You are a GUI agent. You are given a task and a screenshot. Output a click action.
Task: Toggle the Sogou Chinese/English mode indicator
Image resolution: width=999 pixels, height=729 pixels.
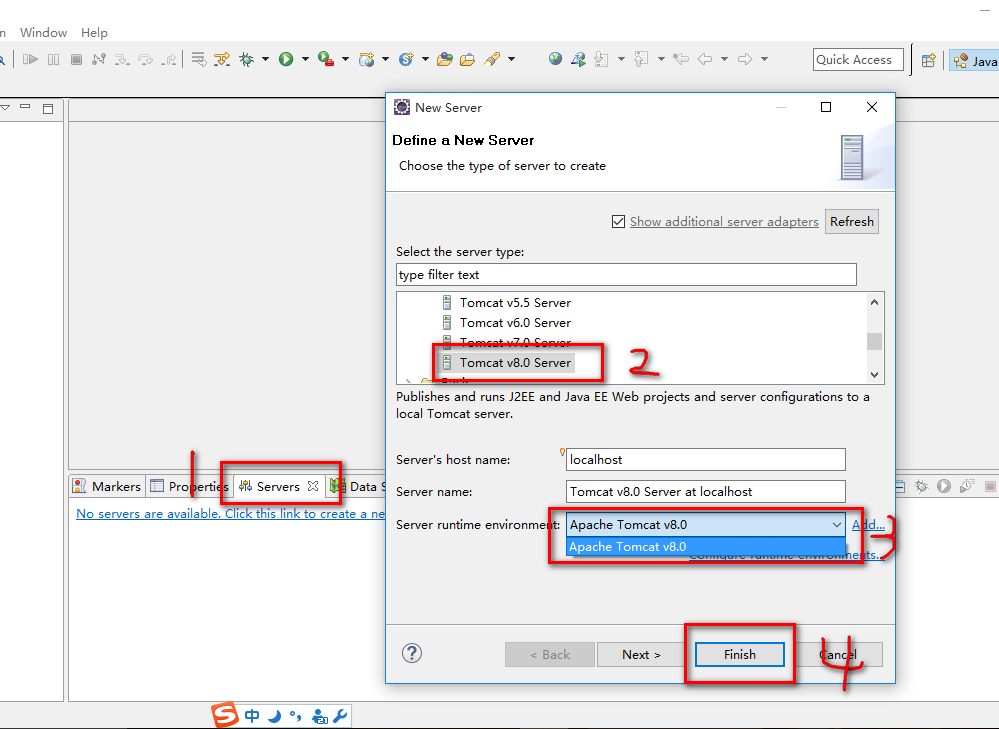[x=252, y=716]
